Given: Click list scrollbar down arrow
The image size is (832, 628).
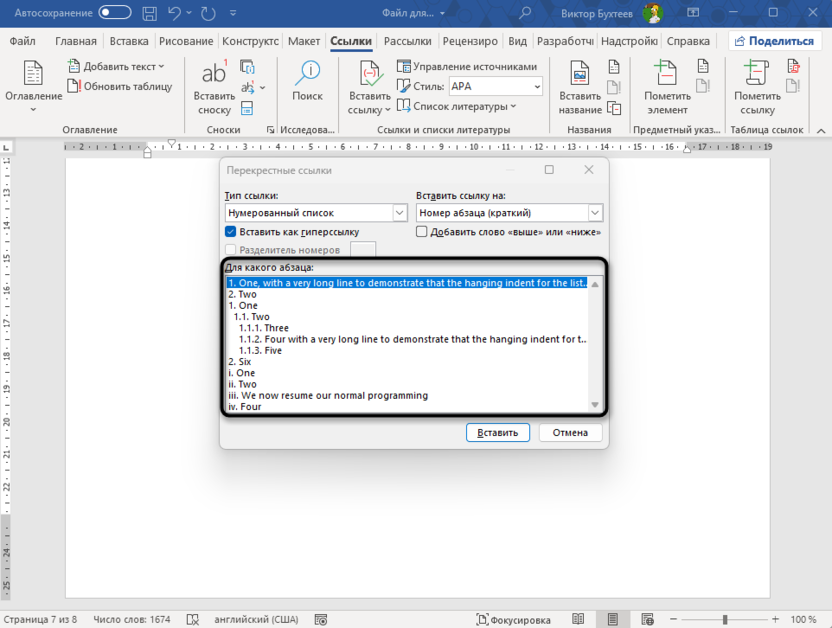Looking at the screenshot, I should click(x=595, y=405).
